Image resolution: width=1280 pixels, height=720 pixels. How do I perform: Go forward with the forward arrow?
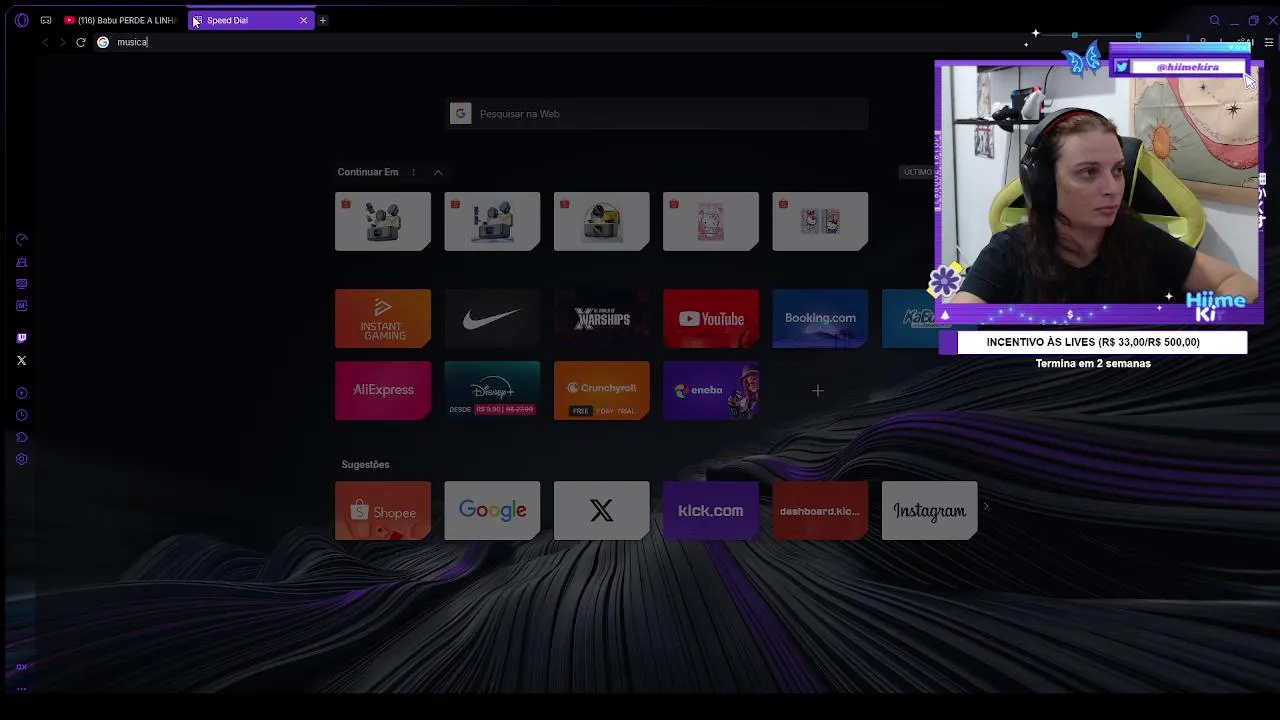(62, 42)
